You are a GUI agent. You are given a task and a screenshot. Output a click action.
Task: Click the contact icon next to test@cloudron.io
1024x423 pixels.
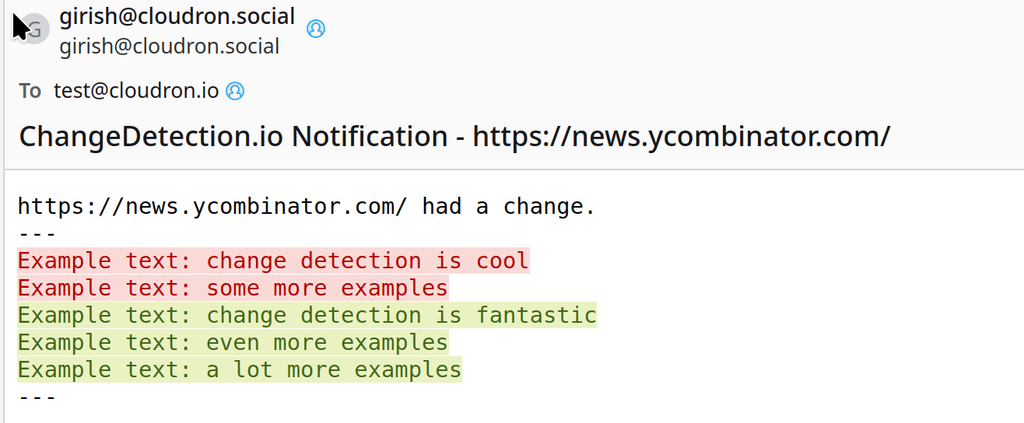(235, 91)
